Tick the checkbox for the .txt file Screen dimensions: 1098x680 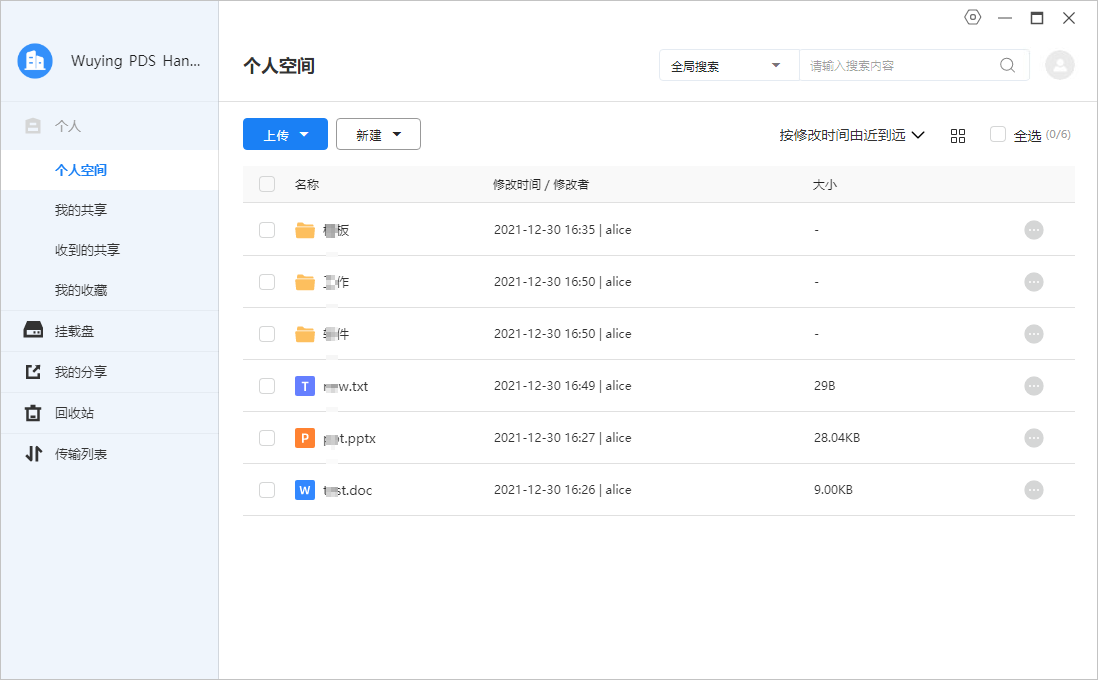pyautogui.click(x=267, y=386)
